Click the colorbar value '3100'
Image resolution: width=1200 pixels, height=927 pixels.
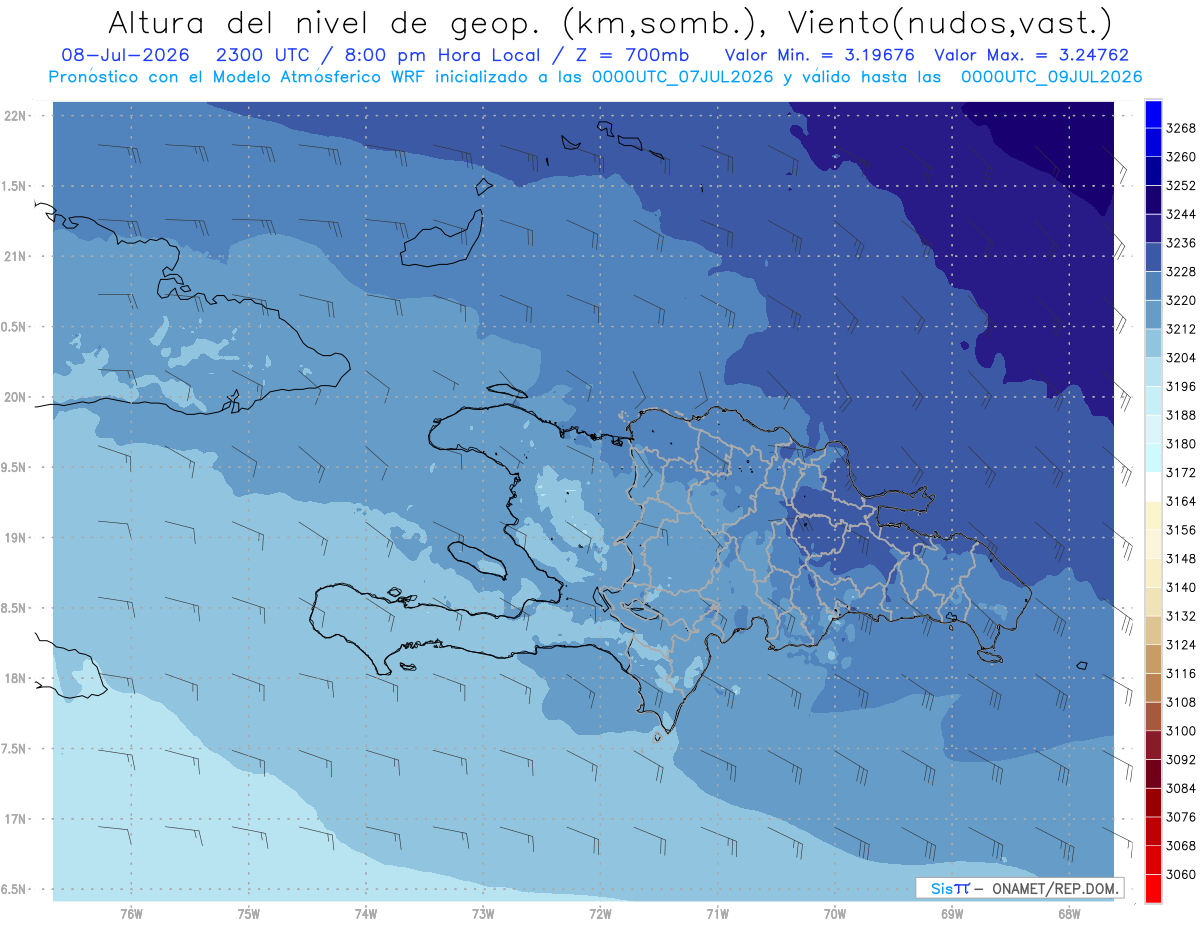click(x=1181, y=731)
